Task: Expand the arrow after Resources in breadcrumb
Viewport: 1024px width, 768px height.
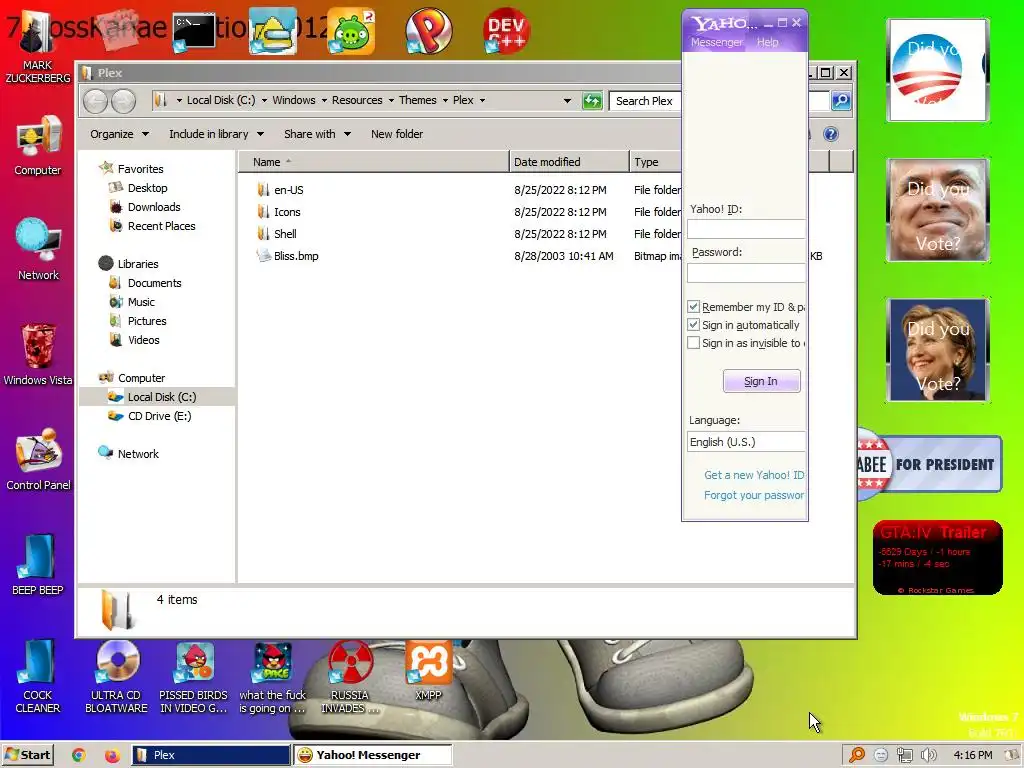Action: coord(391,101)
